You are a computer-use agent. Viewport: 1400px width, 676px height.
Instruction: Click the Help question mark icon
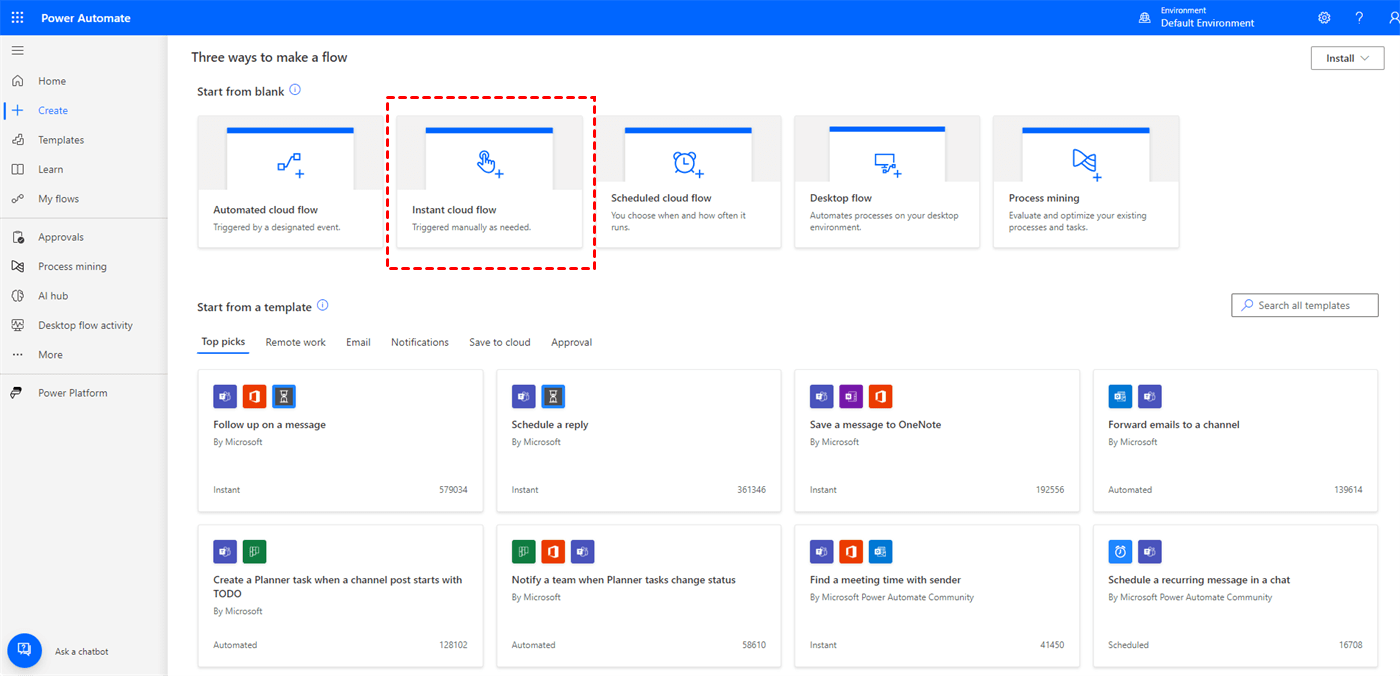coord(1359,18)
